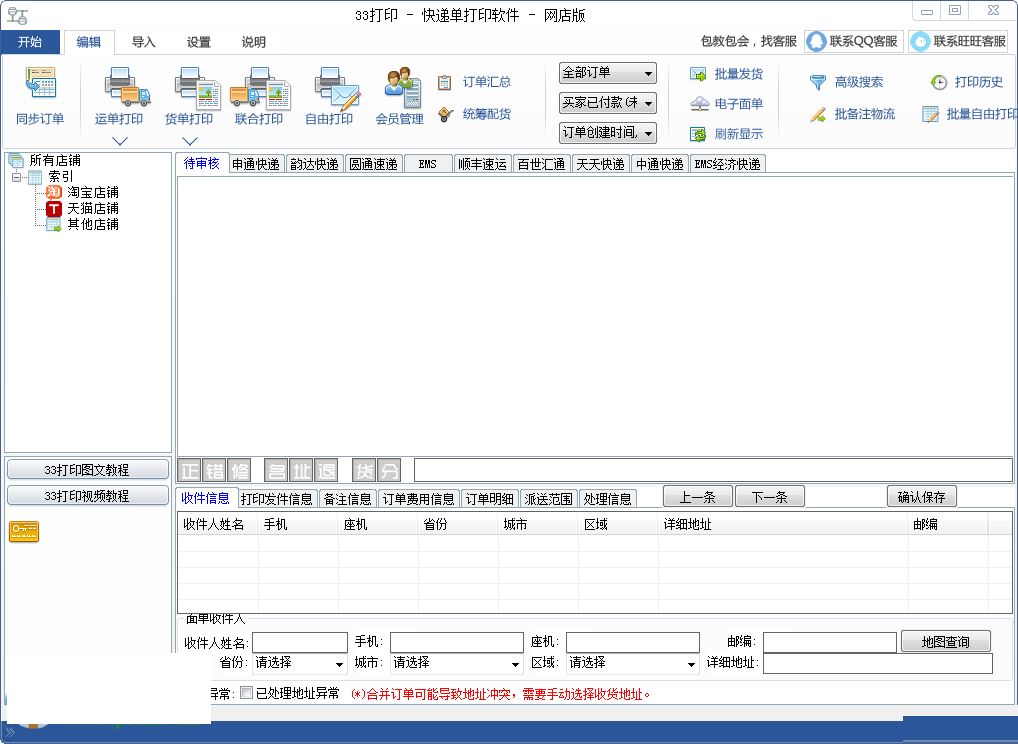Open the 订单创建时间 sort dropdown

click(607, 133)
